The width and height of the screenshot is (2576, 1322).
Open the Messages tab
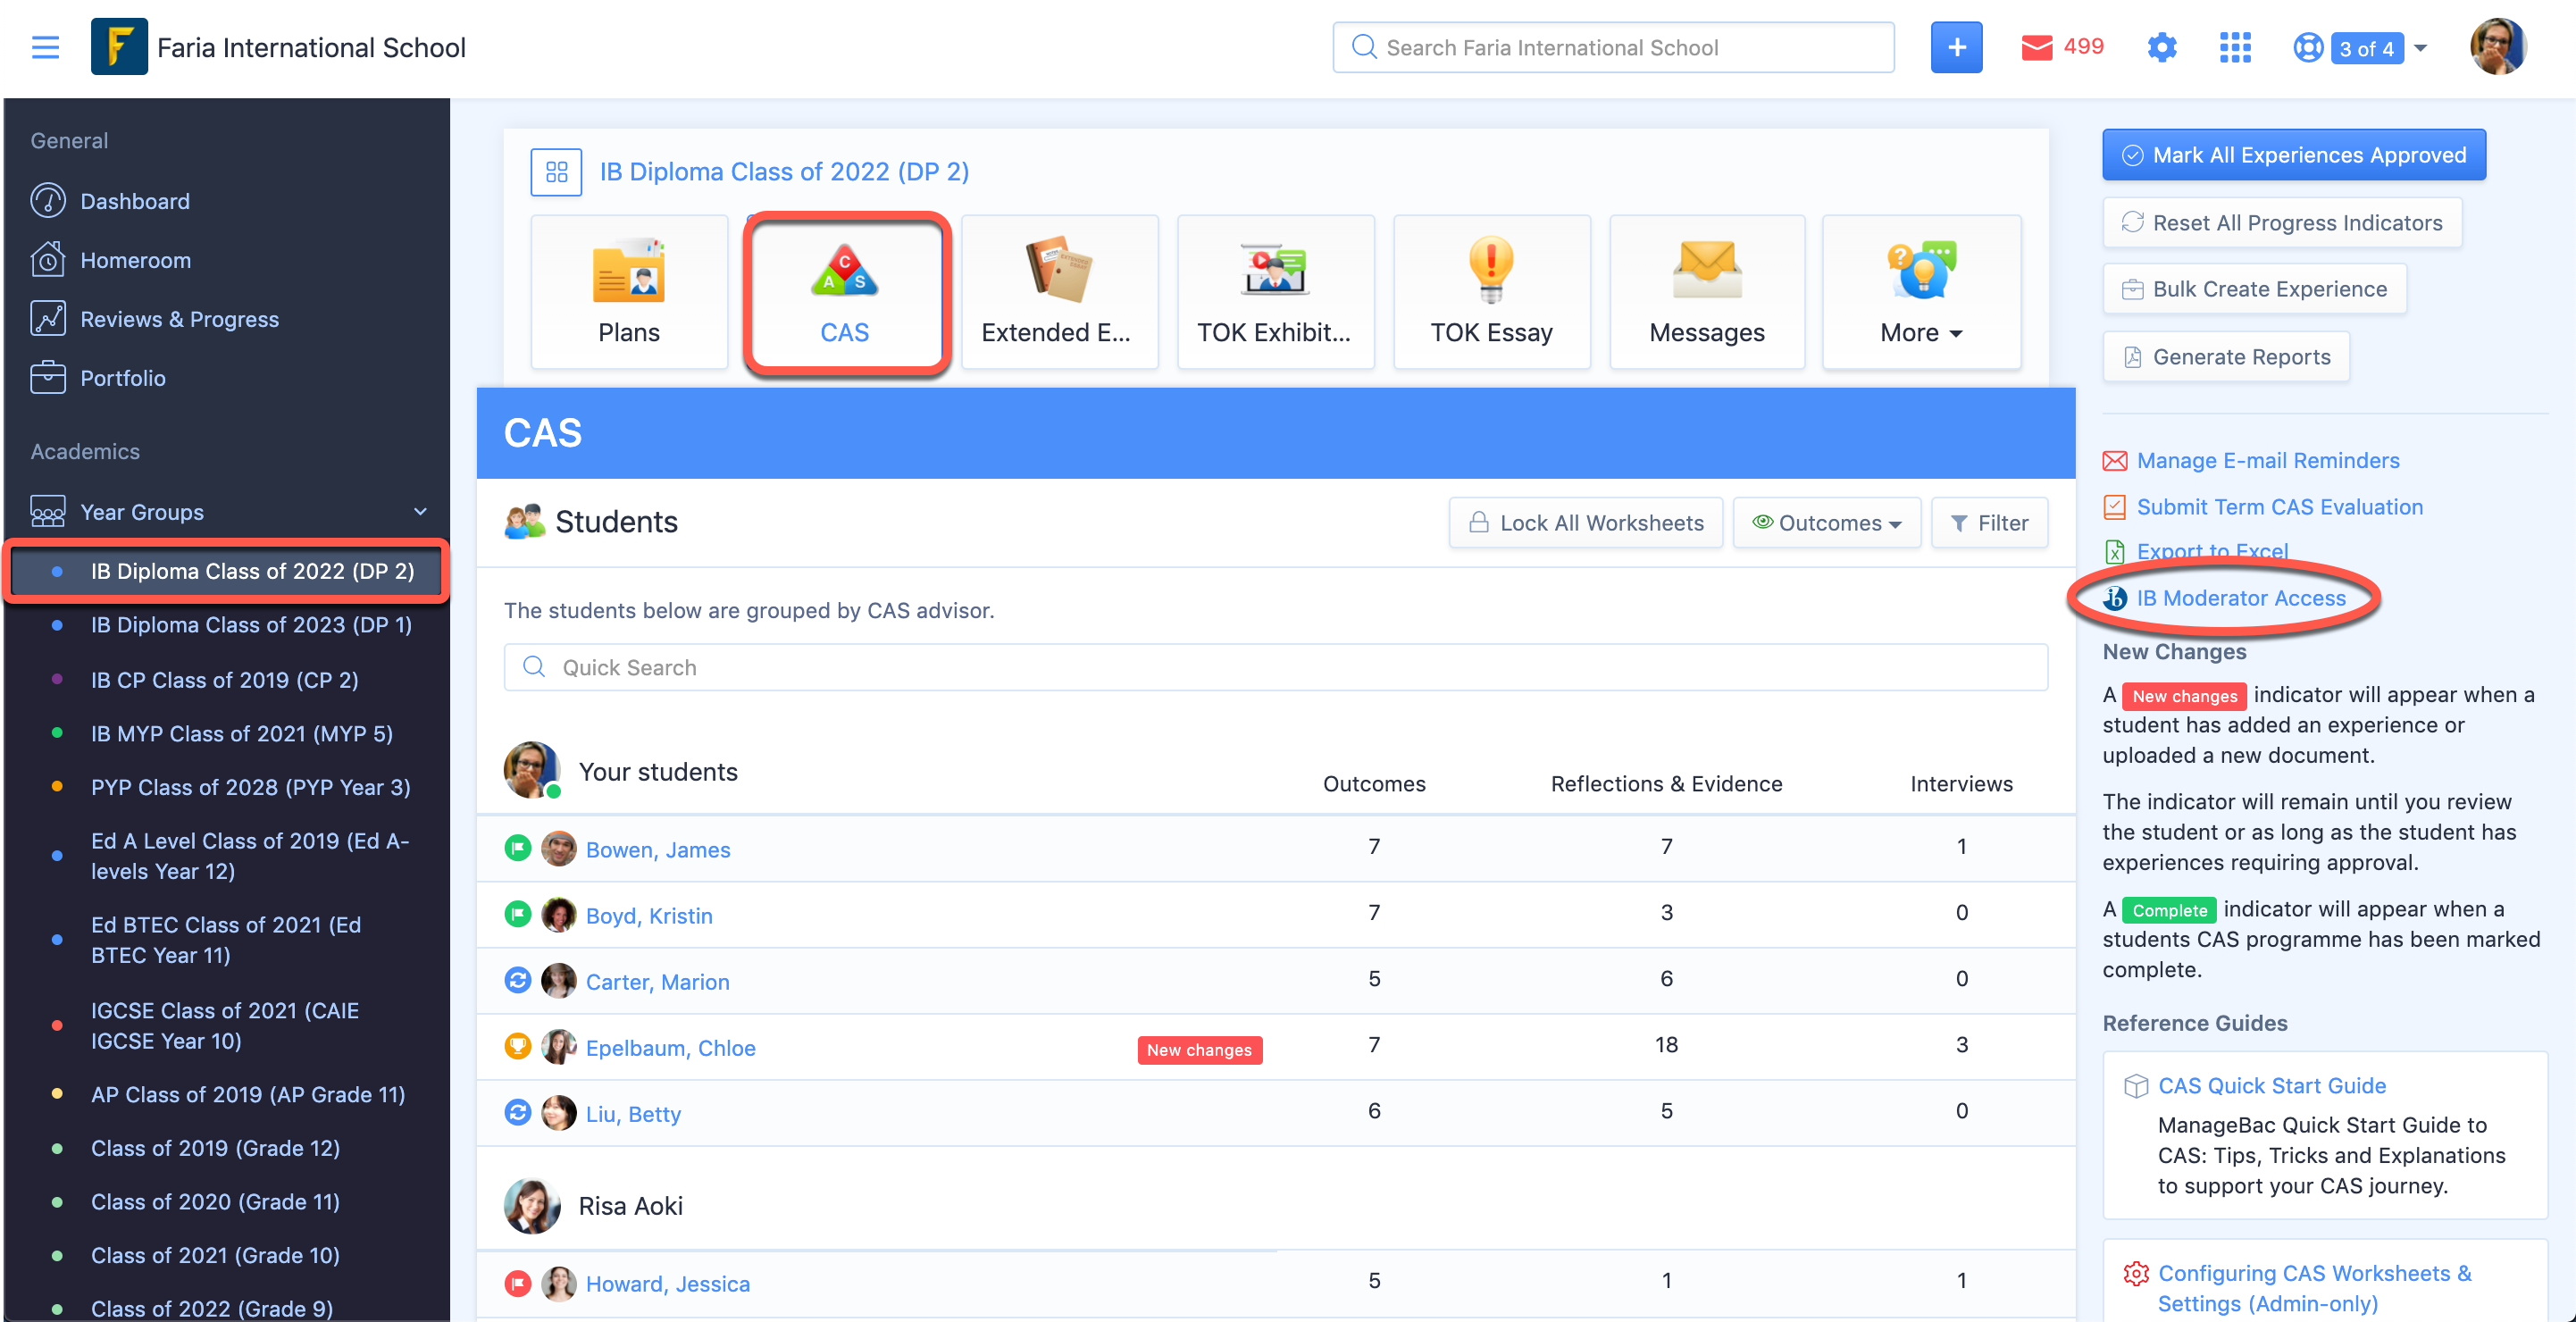point(1706,292)
